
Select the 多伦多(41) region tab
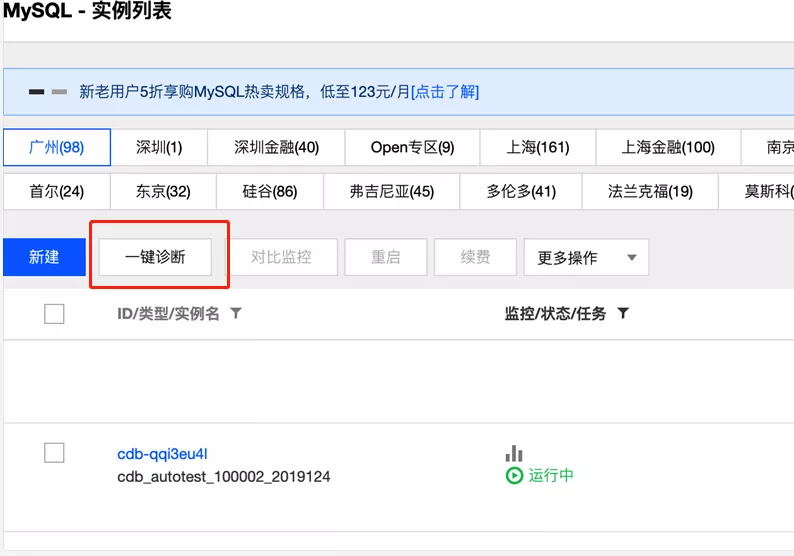click(x=521, y=191)
